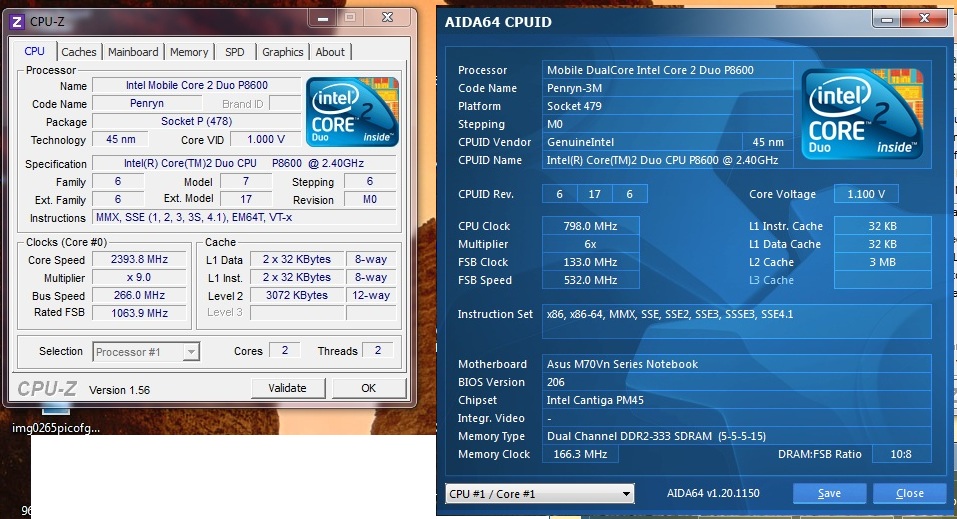Image resolution: width=957 pixels, height=519 pixels.
Task: Switch to the Caches tab
Action: click(79, 52)
